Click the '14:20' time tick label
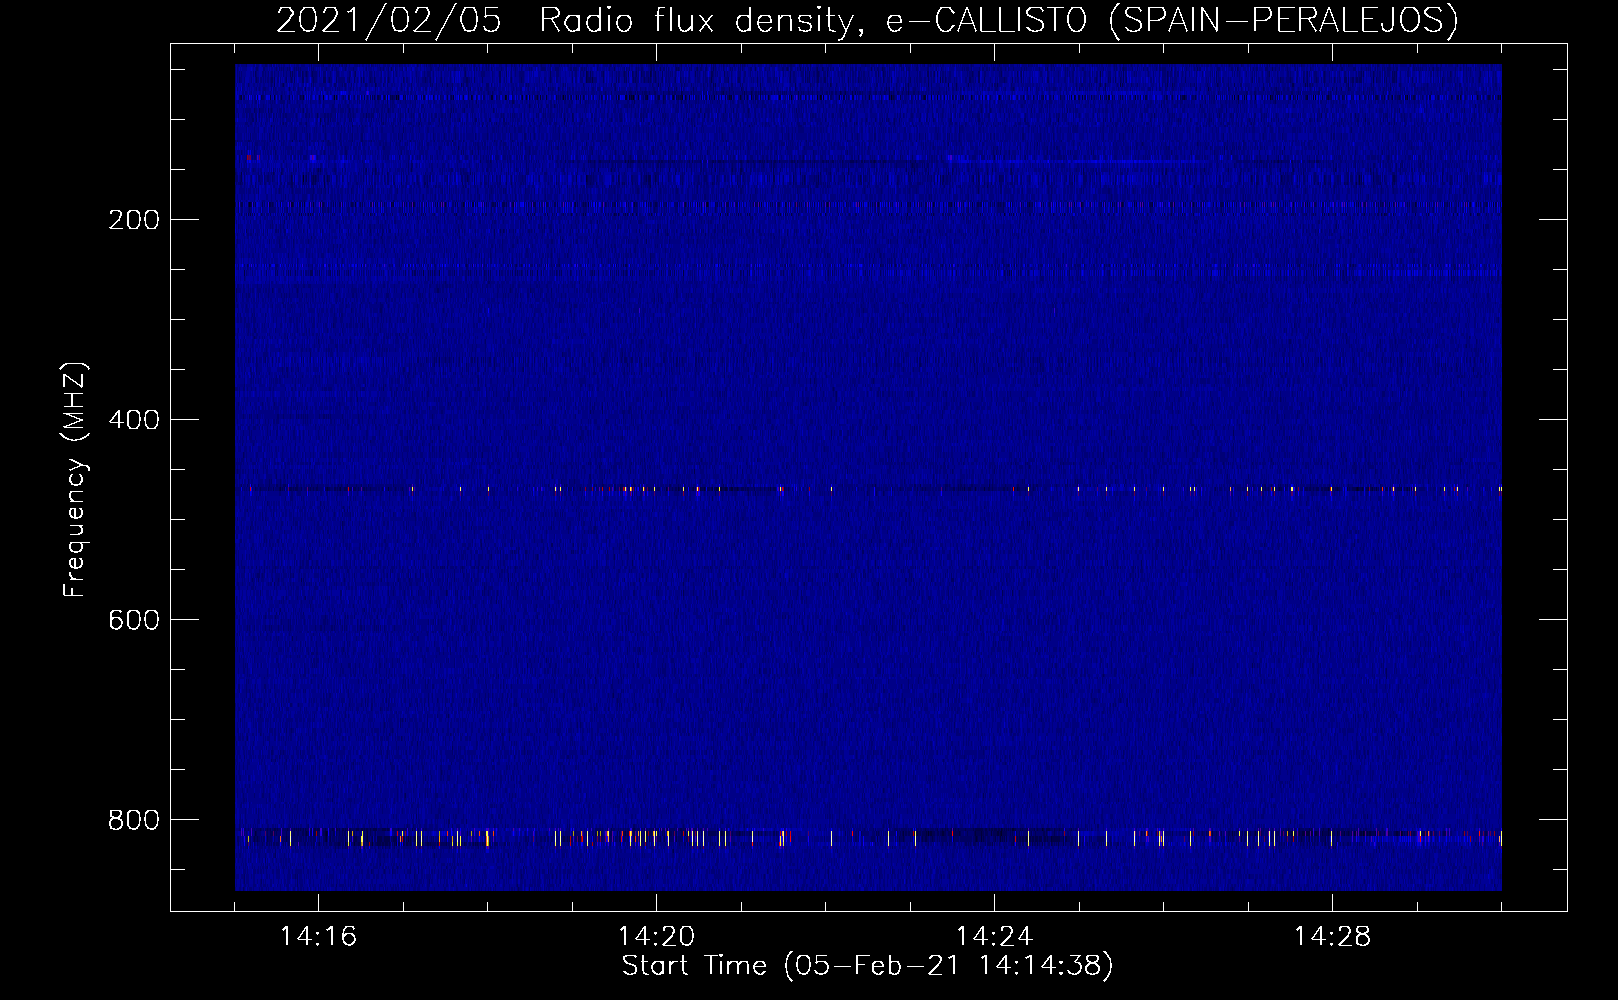Image resolution: width=1618 pixels, height=1000 pixels. [x=656, y=937]
